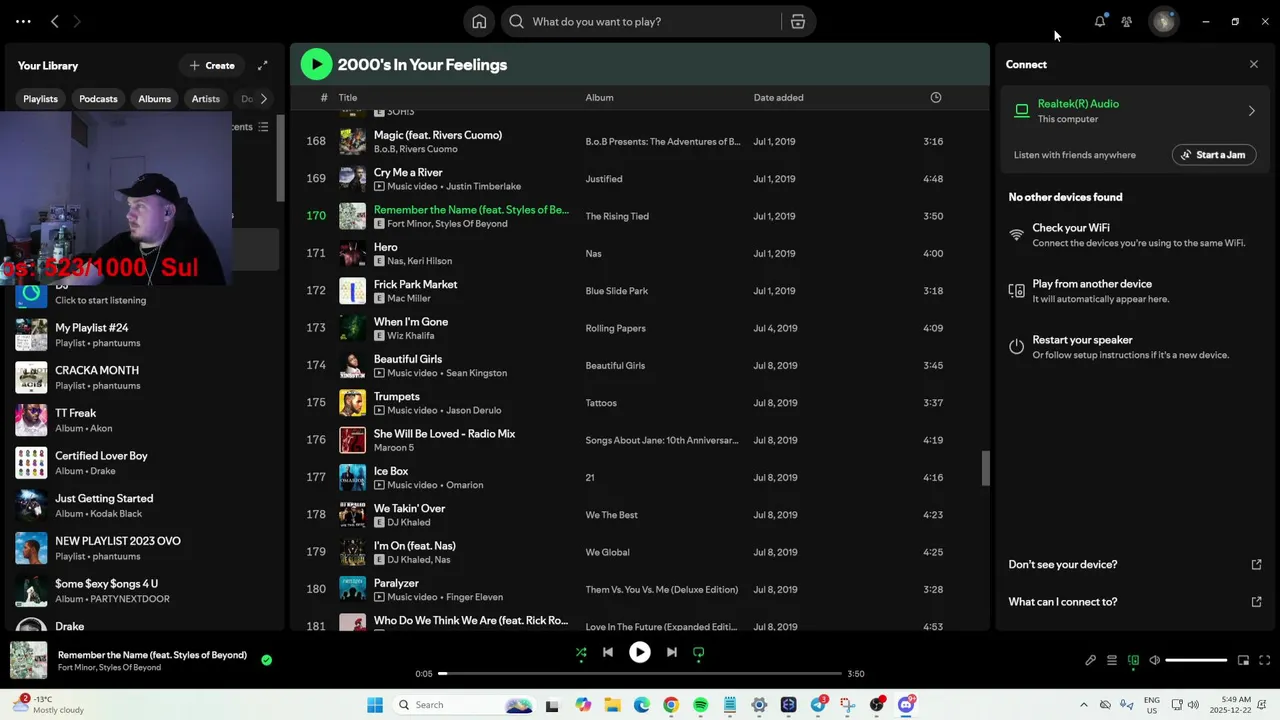Screen dimensions: 1280x720
Task: Click green check next to the now playing song
Action: coord(266,660)
